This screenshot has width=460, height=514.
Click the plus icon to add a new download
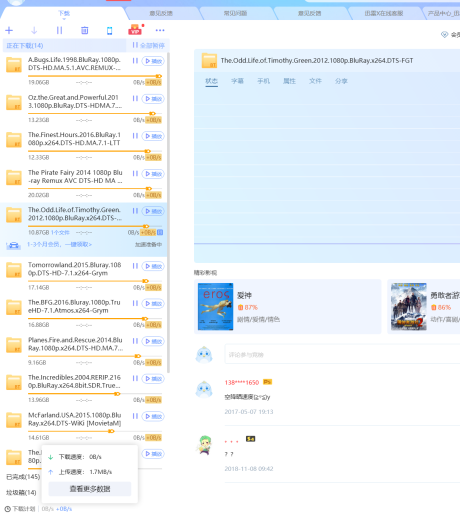9,31
